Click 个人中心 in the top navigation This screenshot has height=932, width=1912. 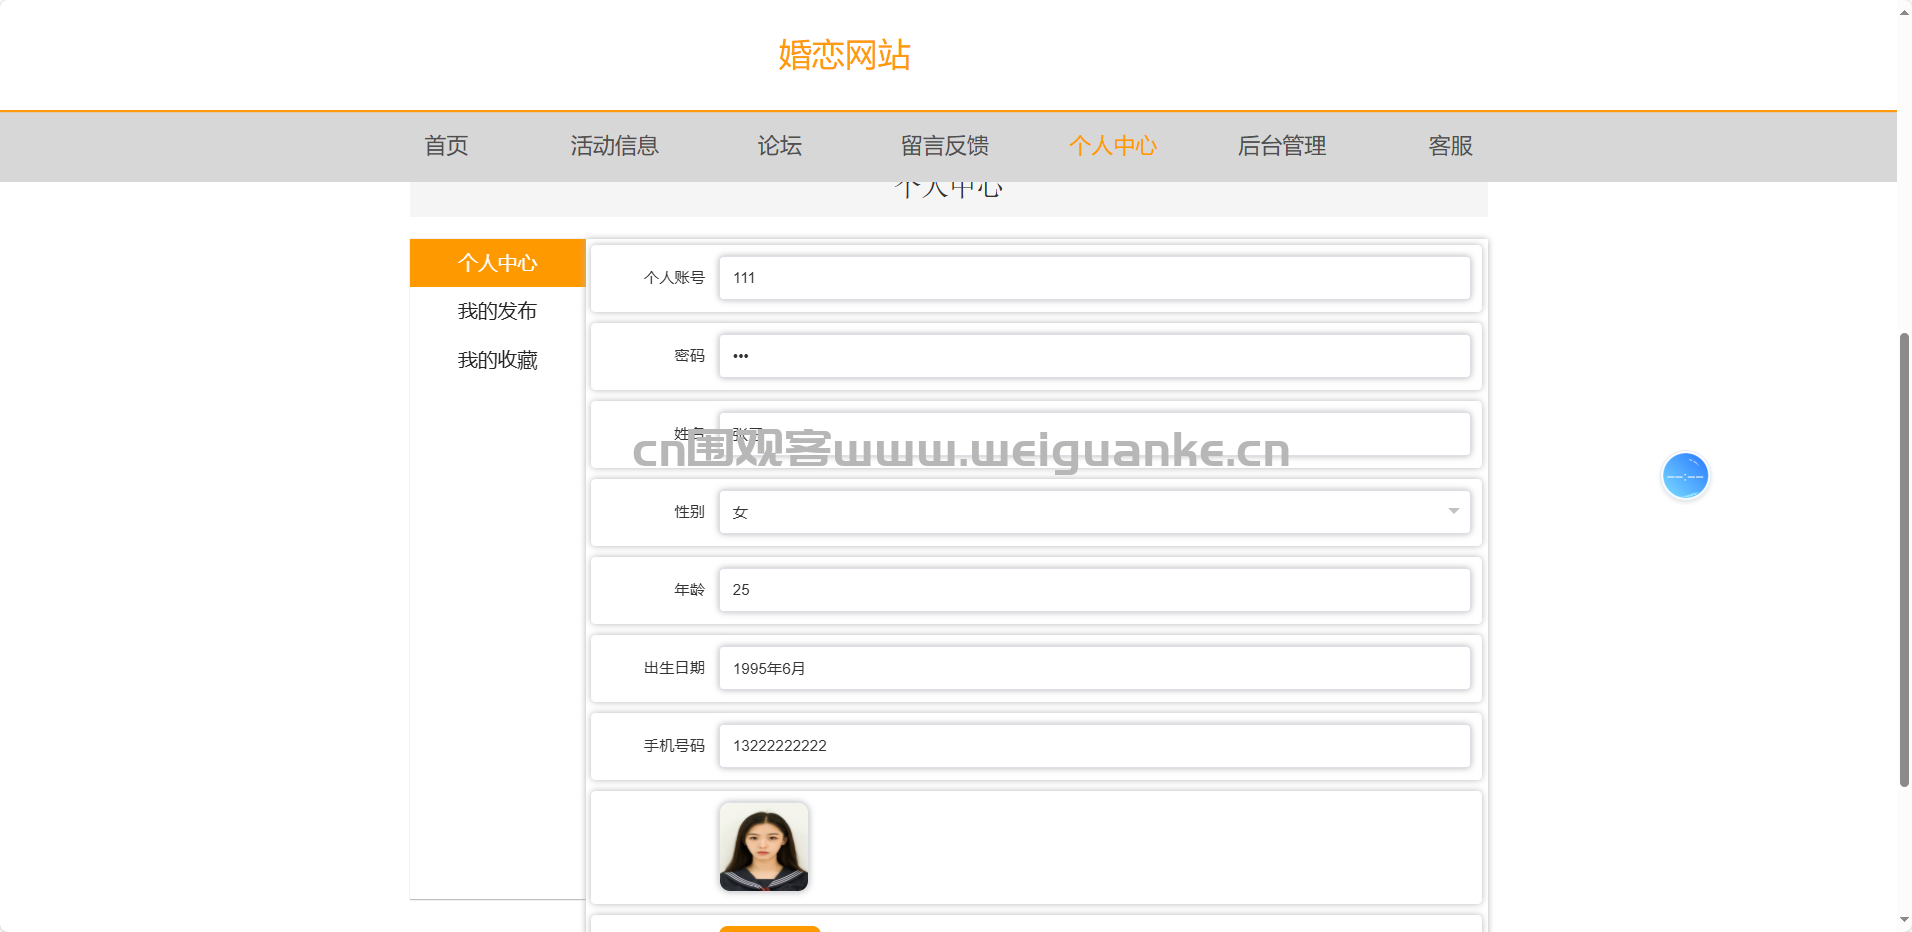[1112, 146]
